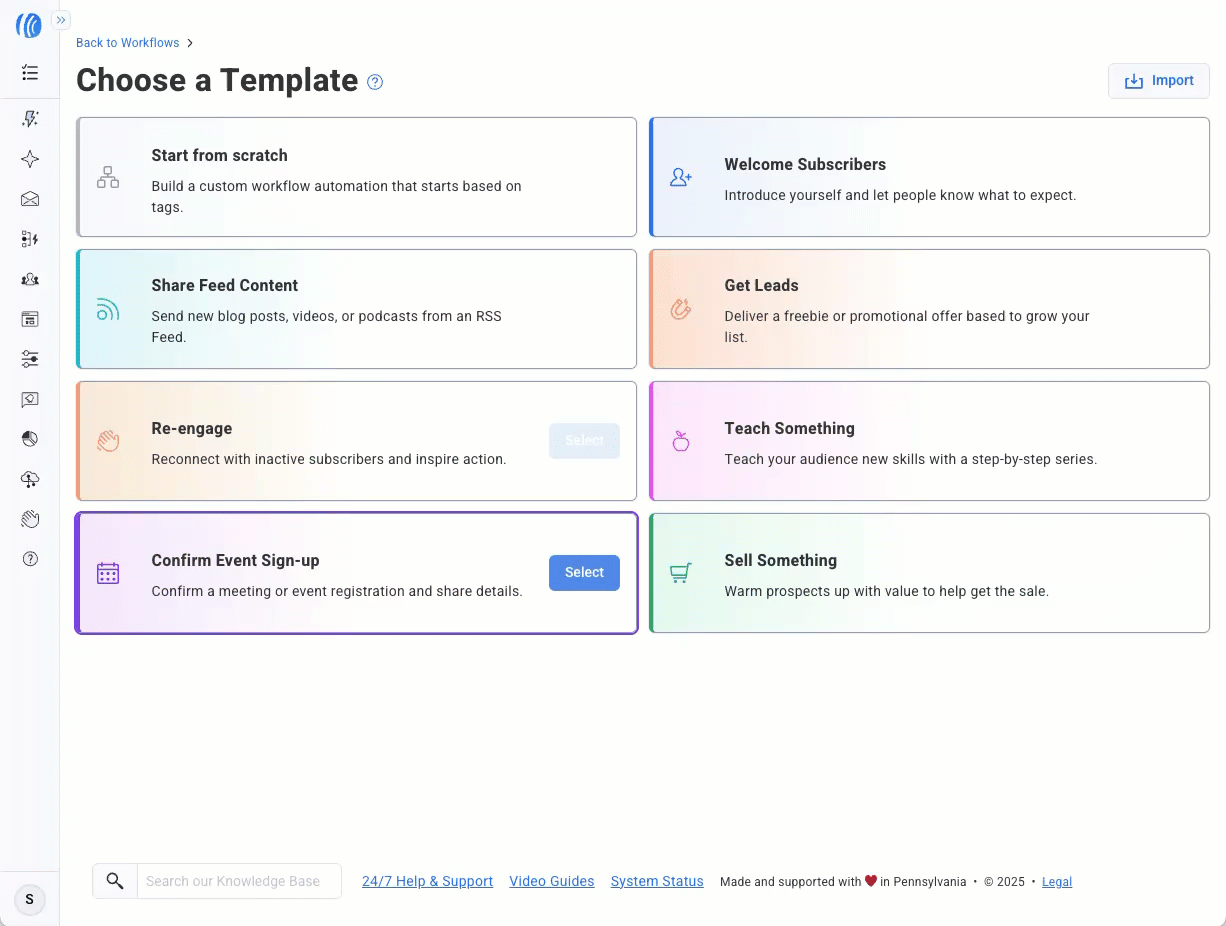Screen dimensions: 1226x926
Task: Open the lightning bolt quick actions sidebar icon
Action: coord(30,119)
